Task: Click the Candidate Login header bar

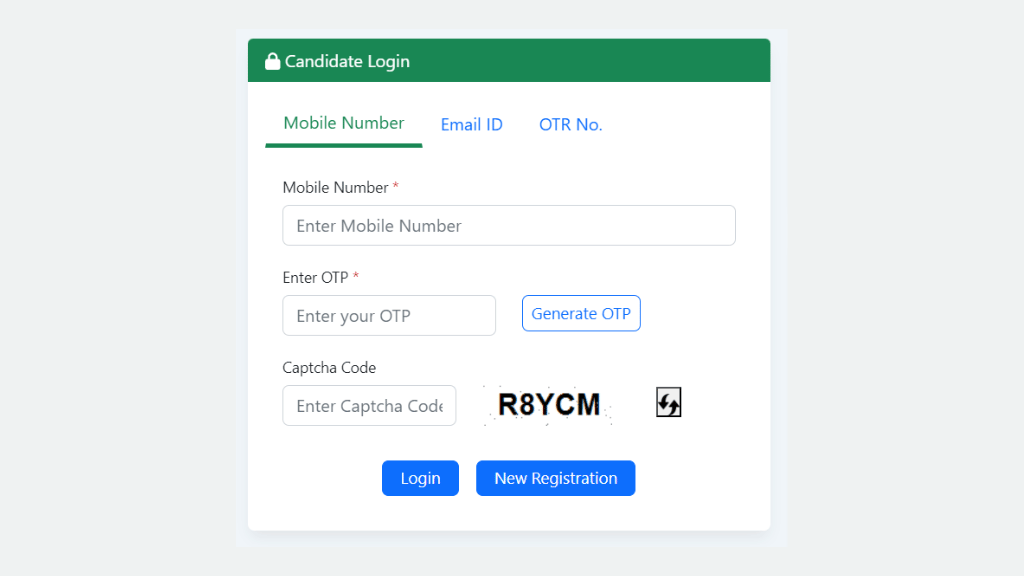Action: point(509,60)
